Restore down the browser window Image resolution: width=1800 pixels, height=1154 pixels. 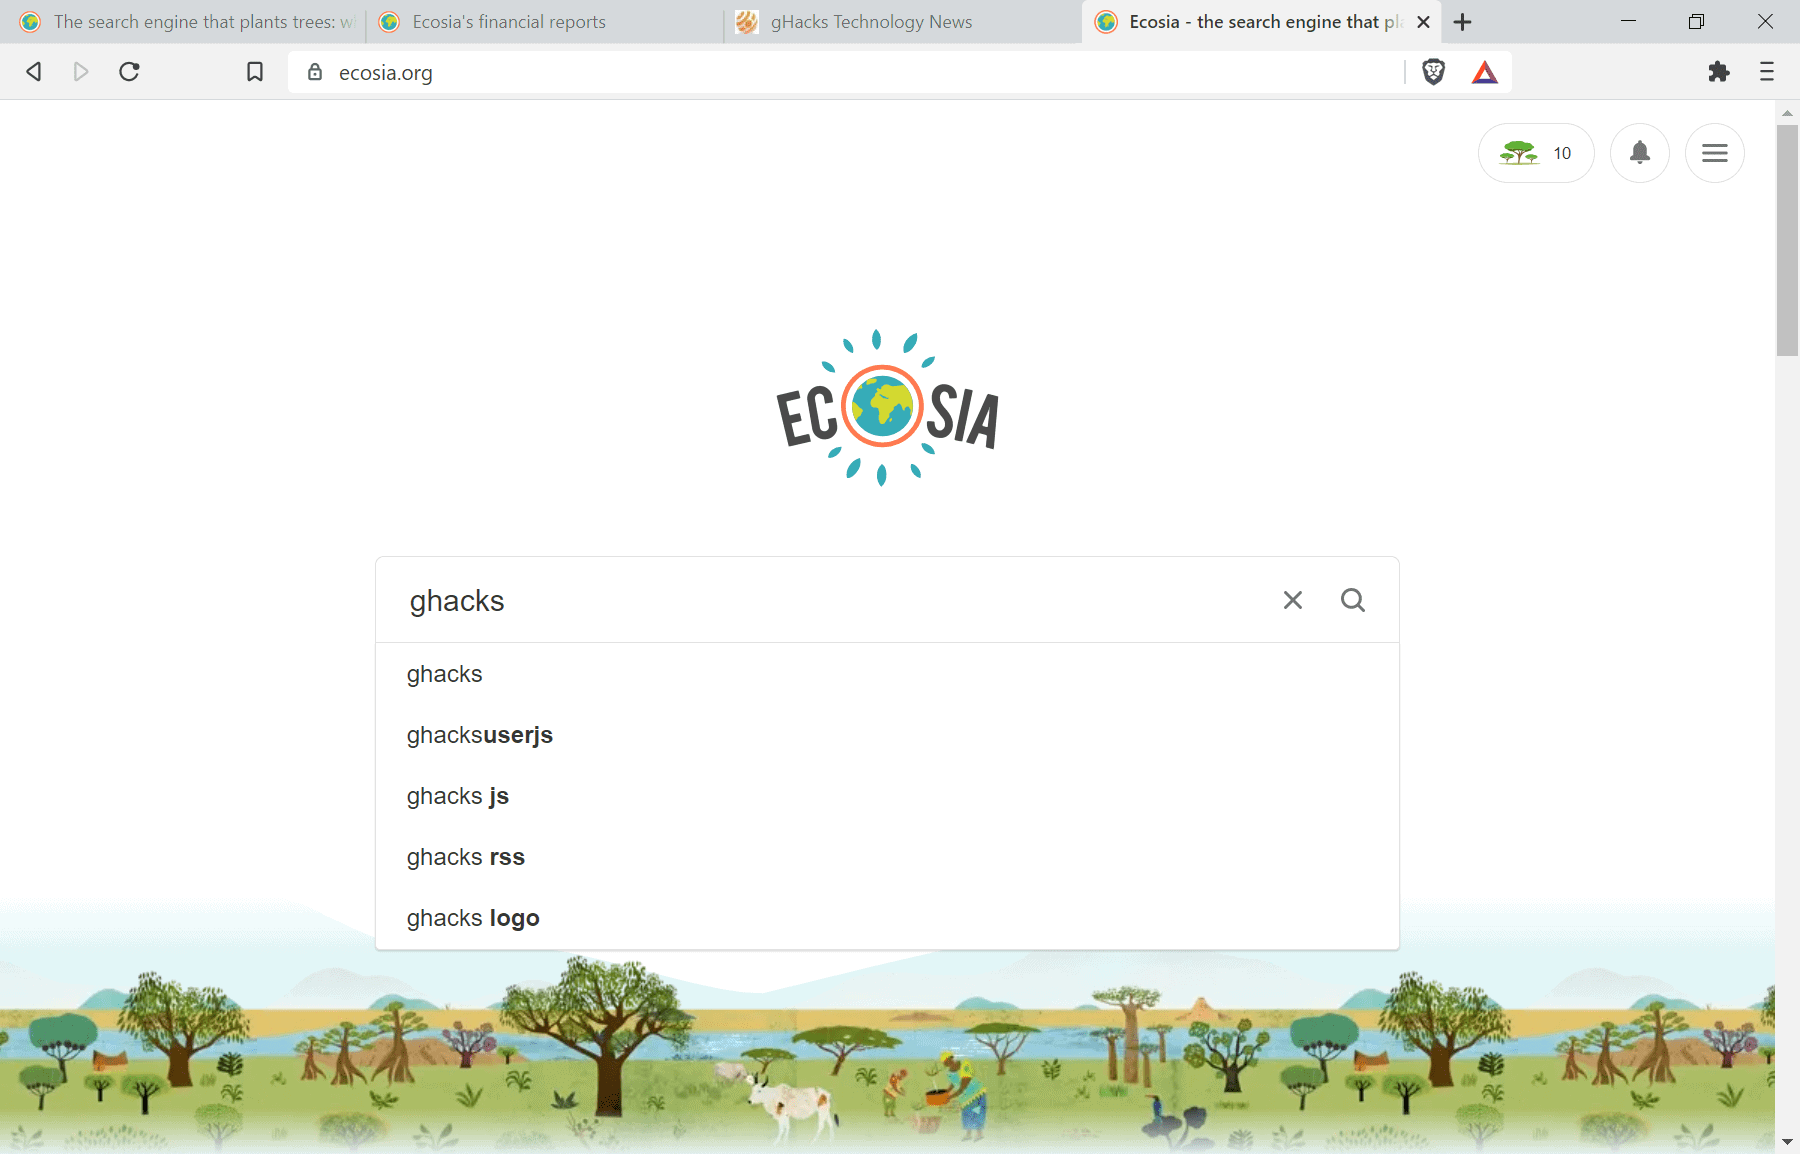1696,21
